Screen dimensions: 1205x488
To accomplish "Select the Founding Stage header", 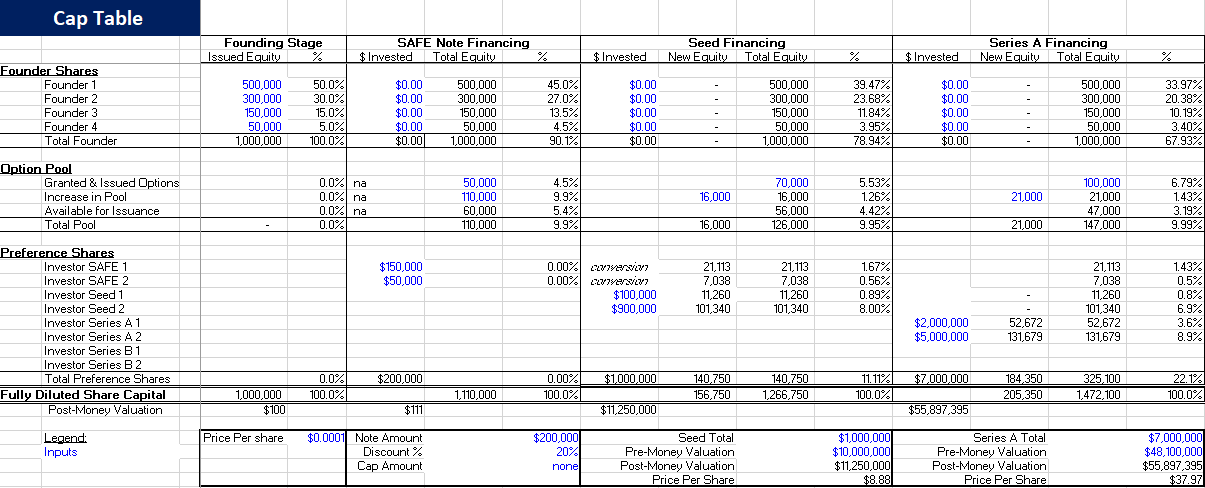I will pyautogui.click(x=273, y=43).
